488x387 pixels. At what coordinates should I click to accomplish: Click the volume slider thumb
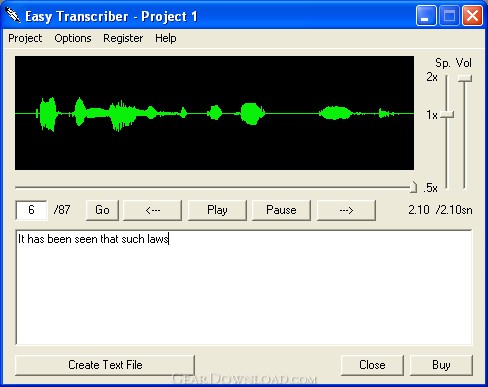tap(465, 78)
